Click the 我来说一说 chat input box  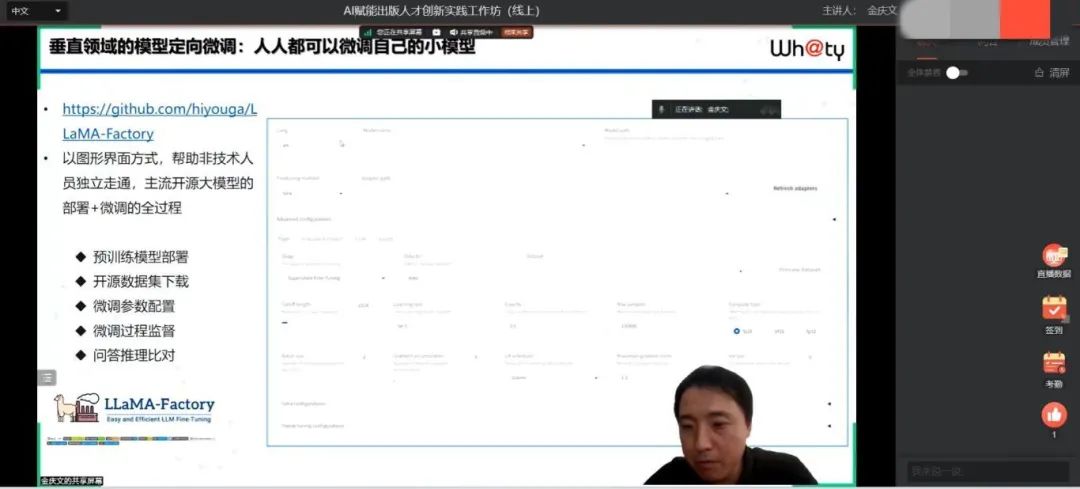tap(988, 472)
